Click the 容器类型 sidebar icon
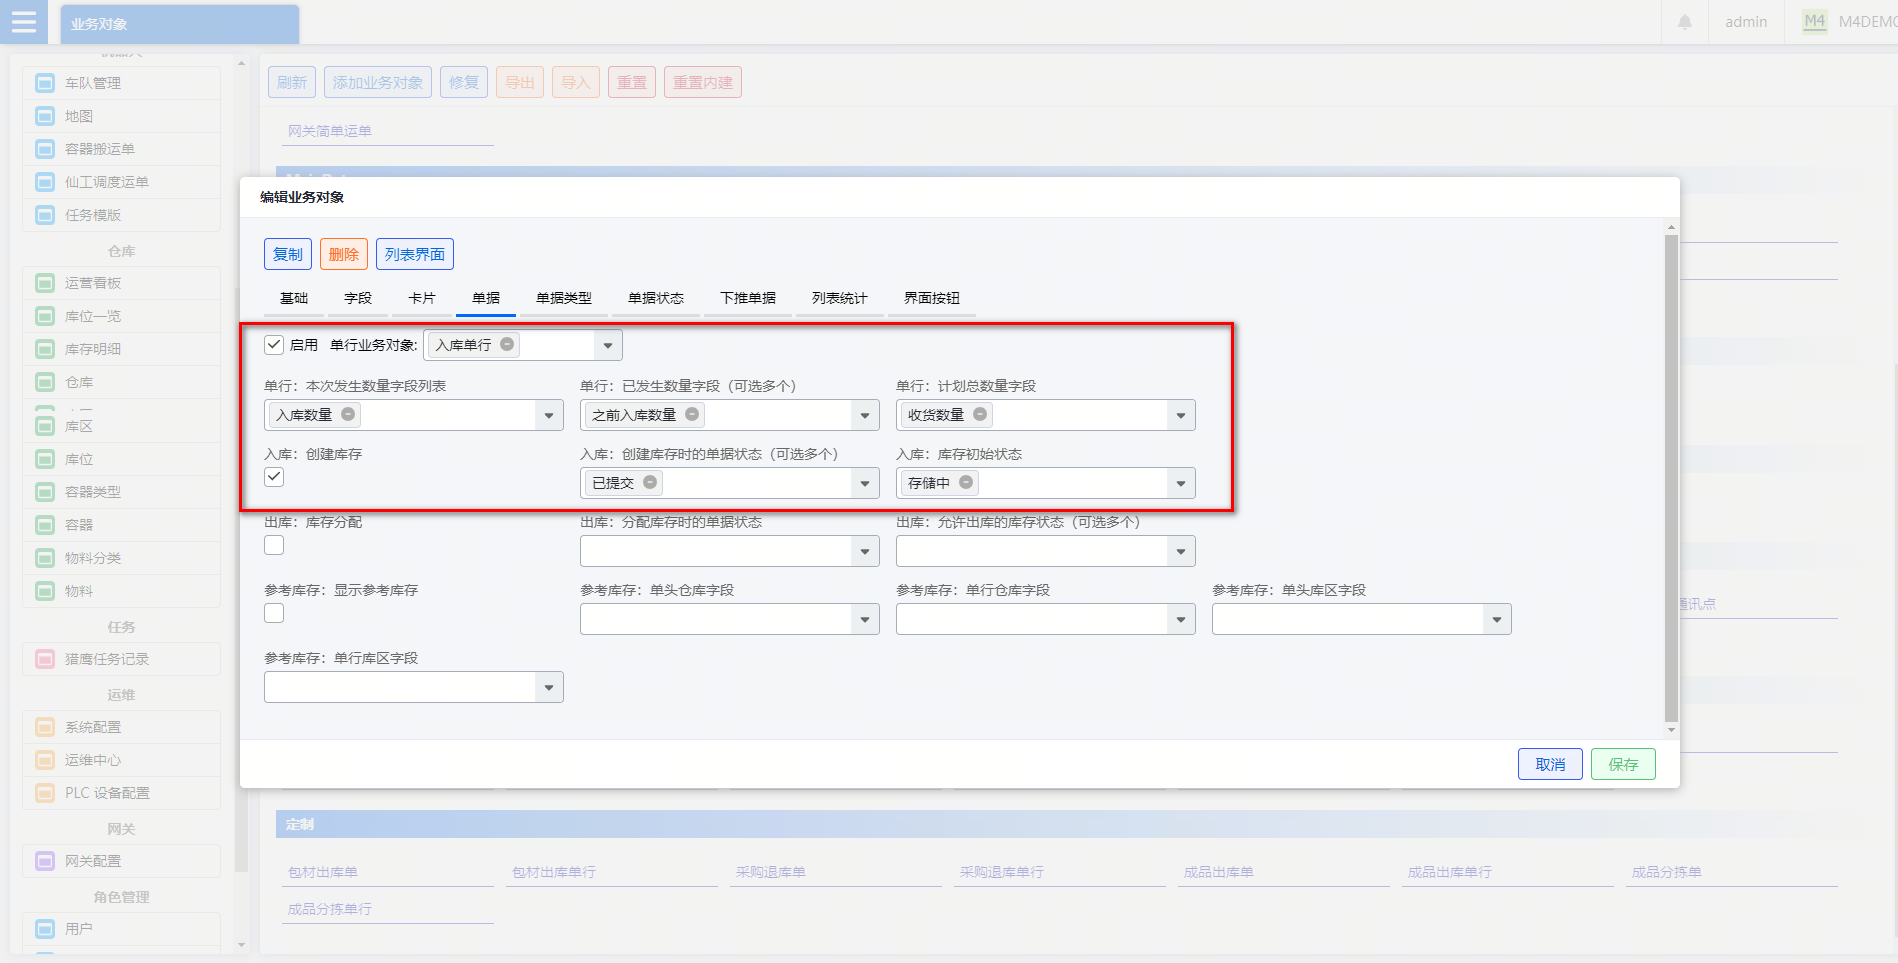 45,492
